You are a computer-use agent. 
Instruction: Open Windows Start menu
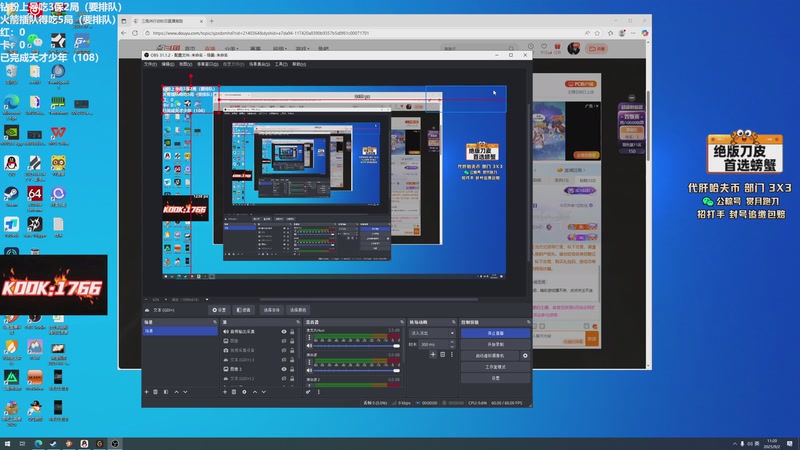click(7, 444)
